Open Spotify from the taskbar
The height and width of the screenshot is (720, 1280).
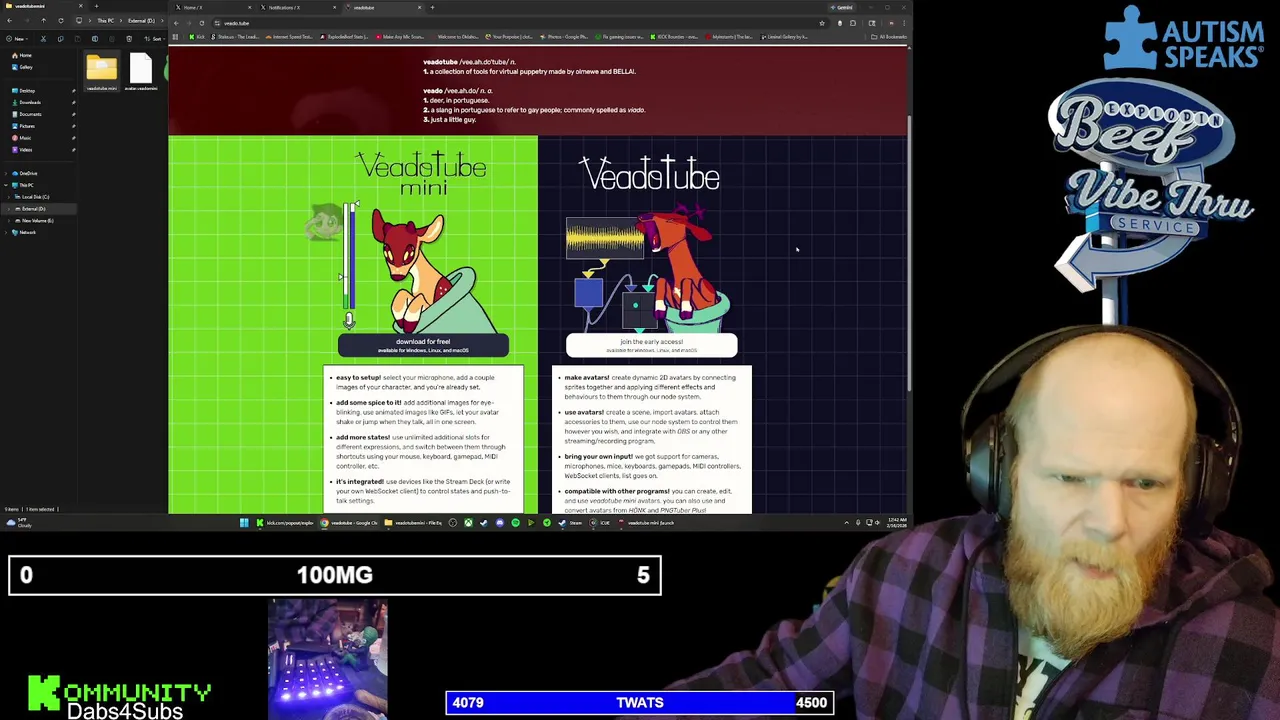[x=515, y=523]
